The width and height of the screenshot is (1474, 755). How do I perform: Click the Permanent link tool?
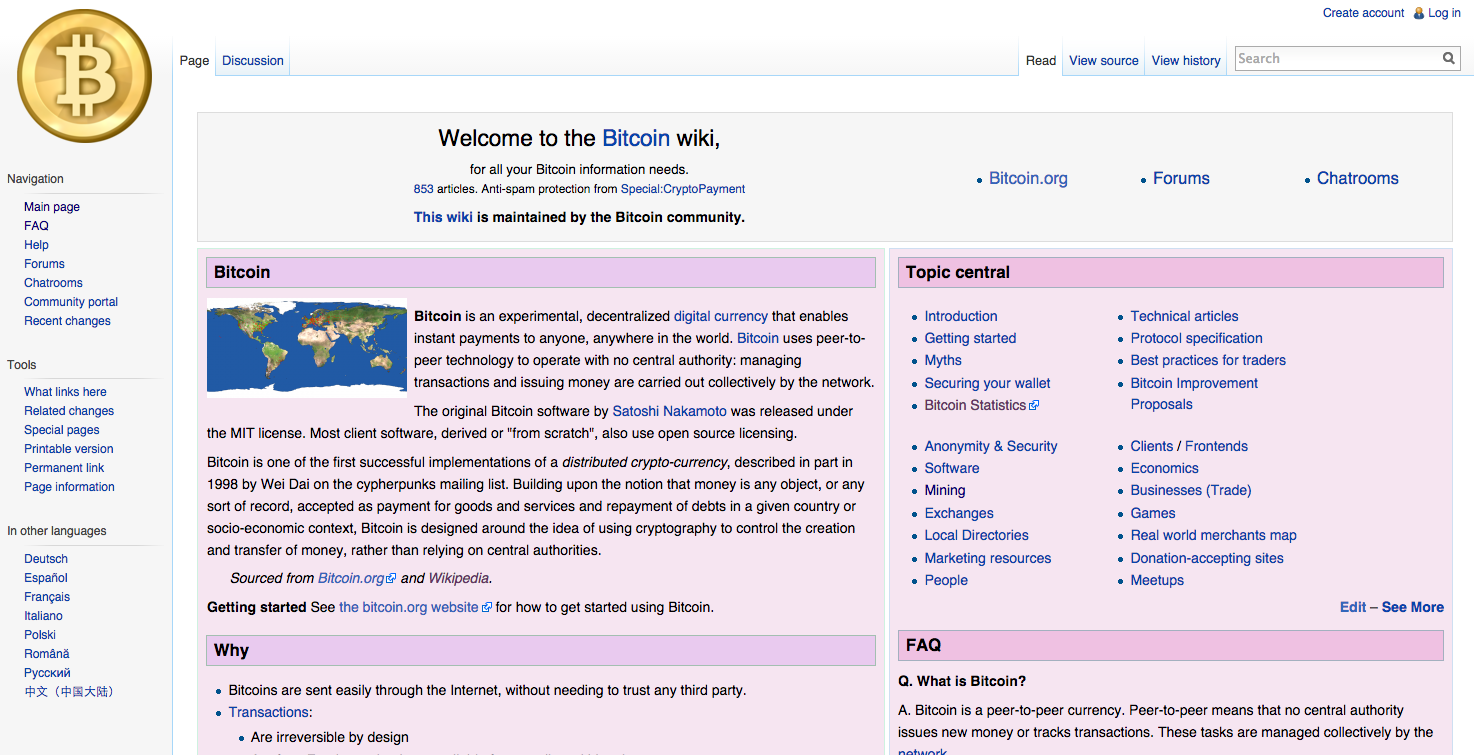(64, 468)
